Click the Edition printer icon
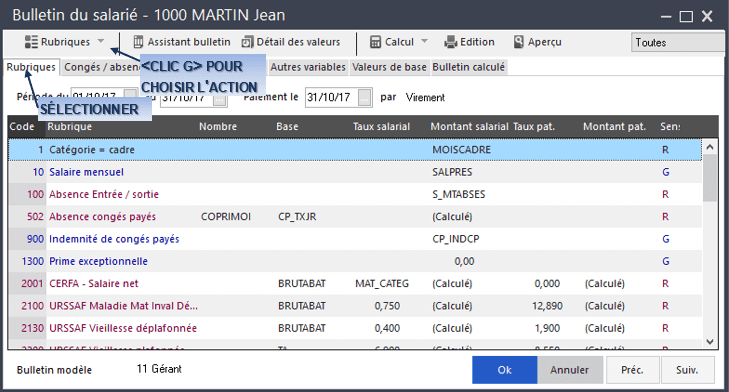 [451, 42]
